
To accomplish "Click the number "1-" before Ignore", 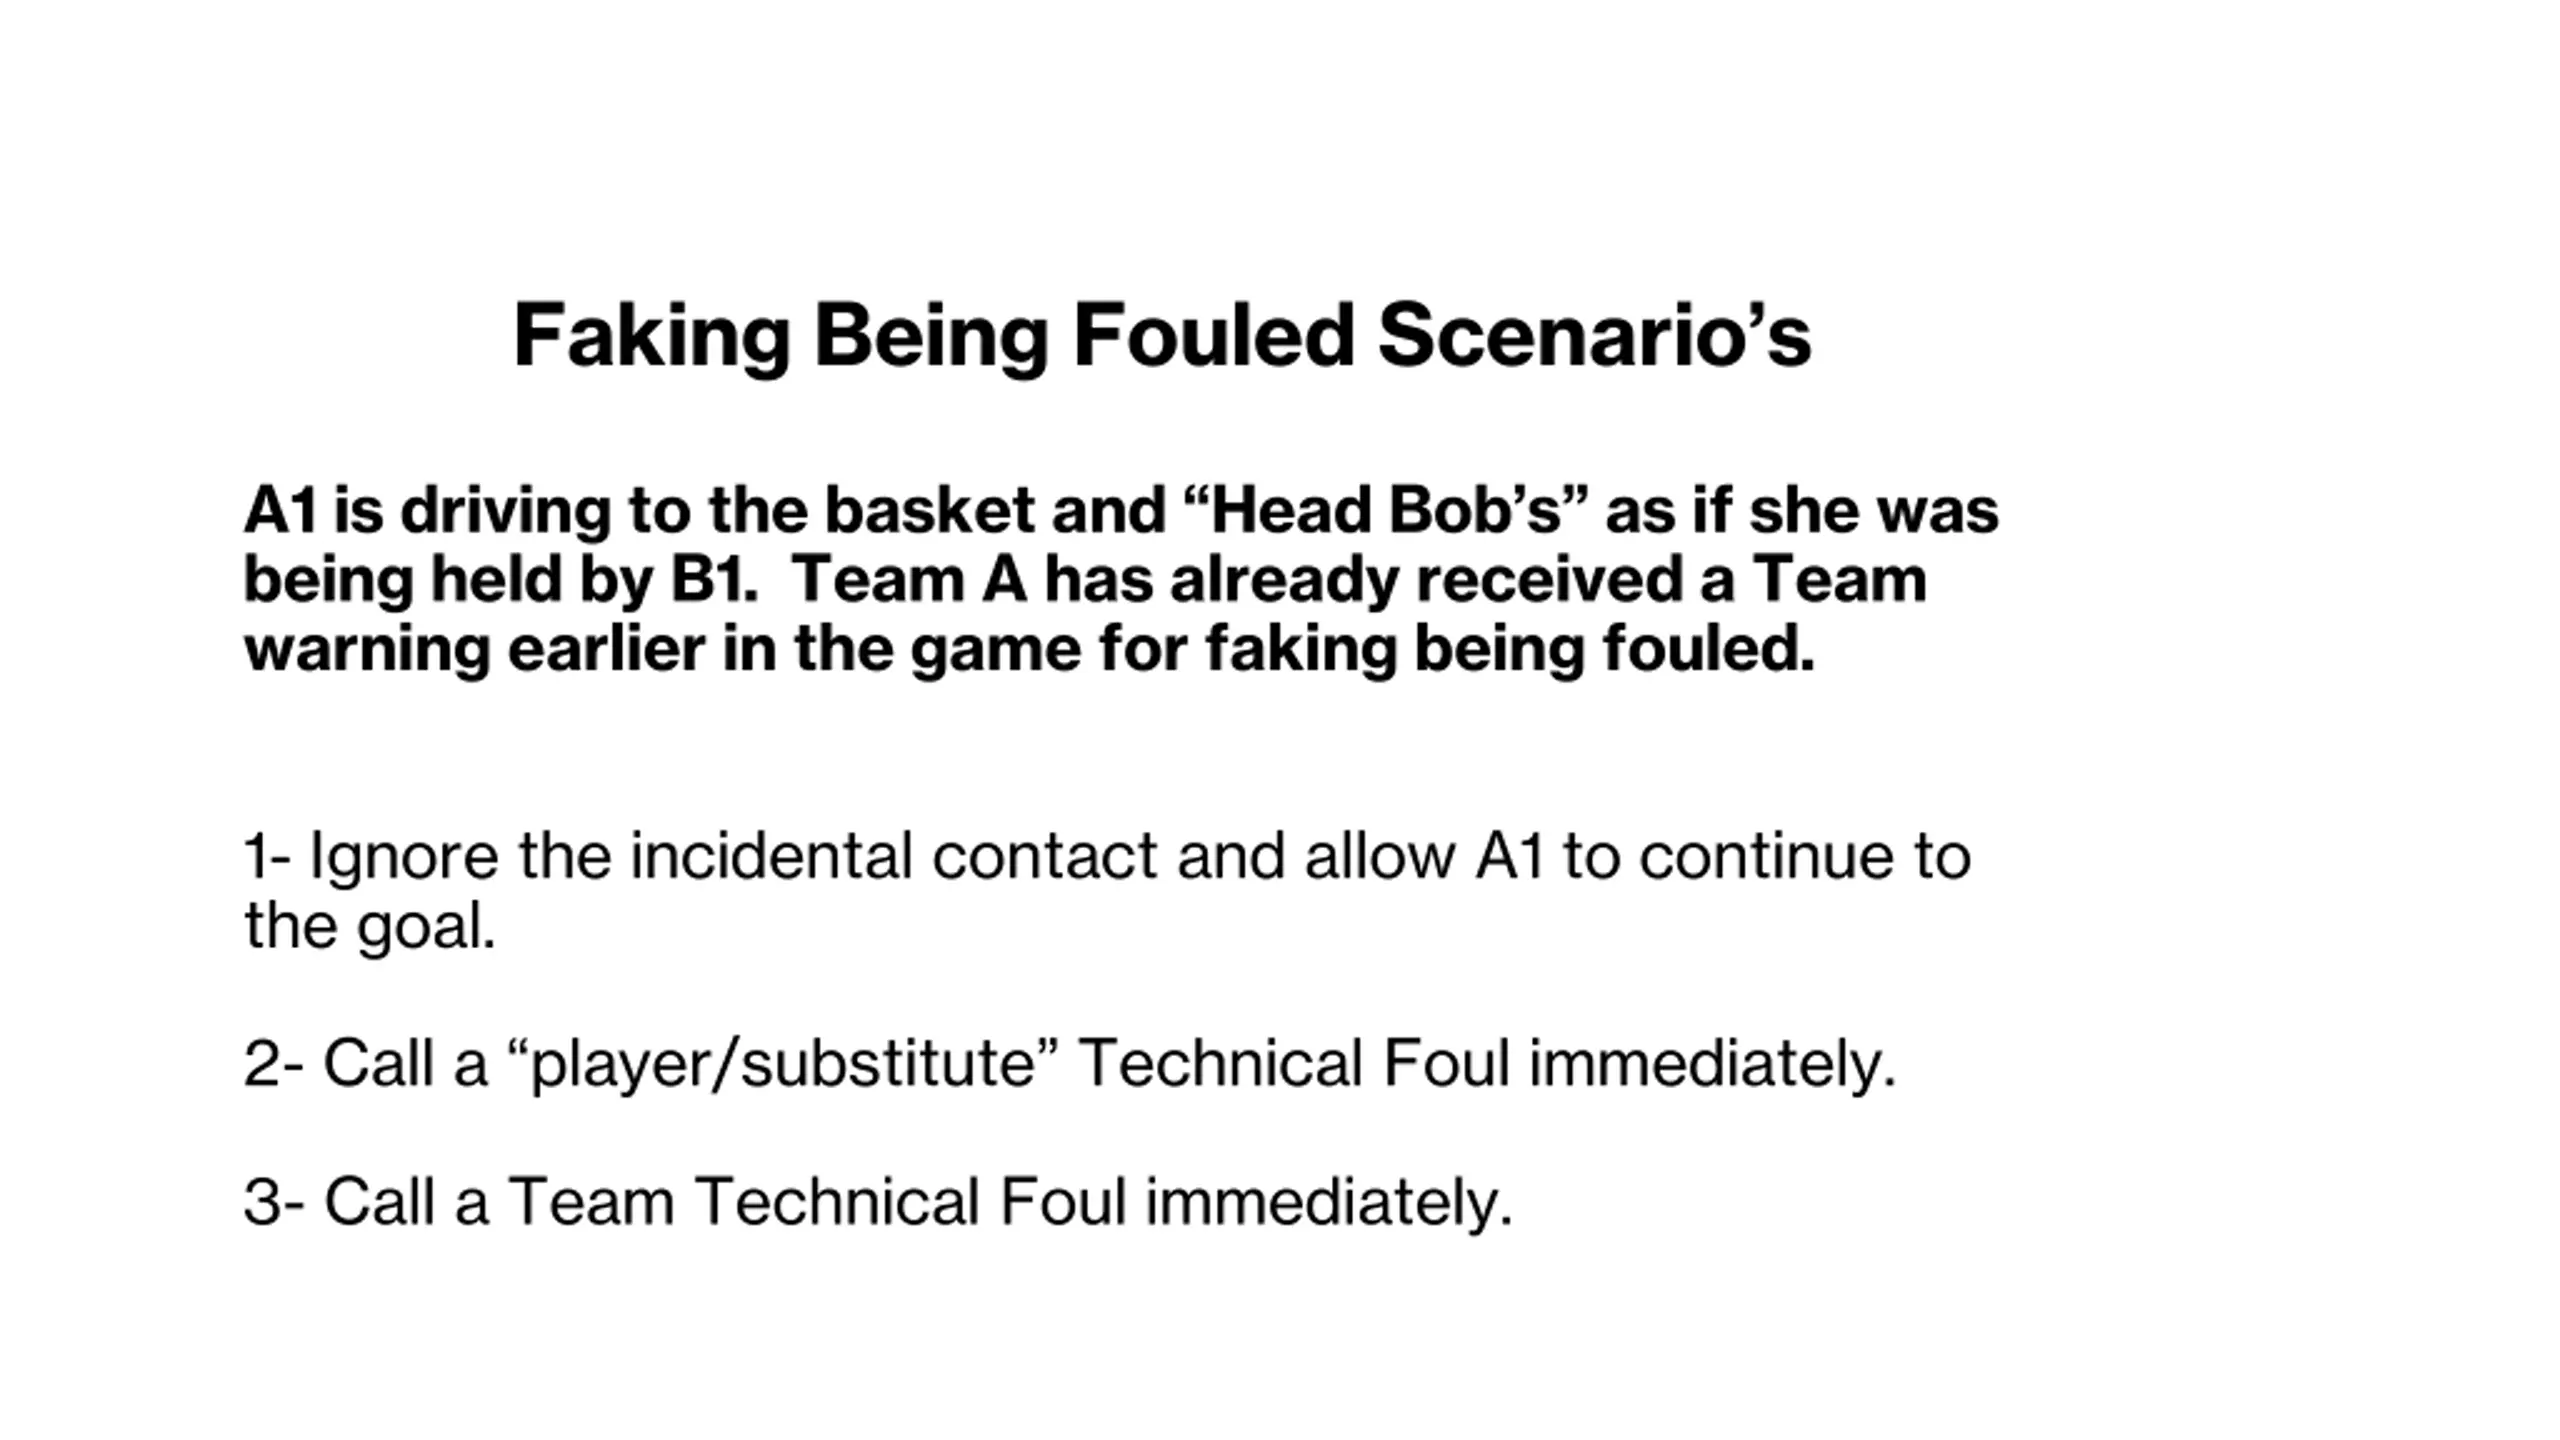I will [x=267, y=857].
